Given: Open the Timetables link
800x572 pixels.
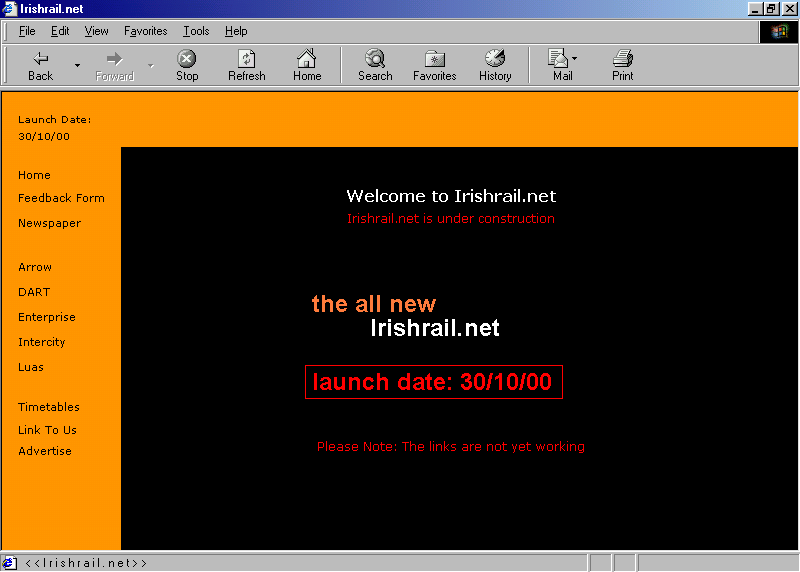Looking at the screenshot, I should tap(49, 407).
